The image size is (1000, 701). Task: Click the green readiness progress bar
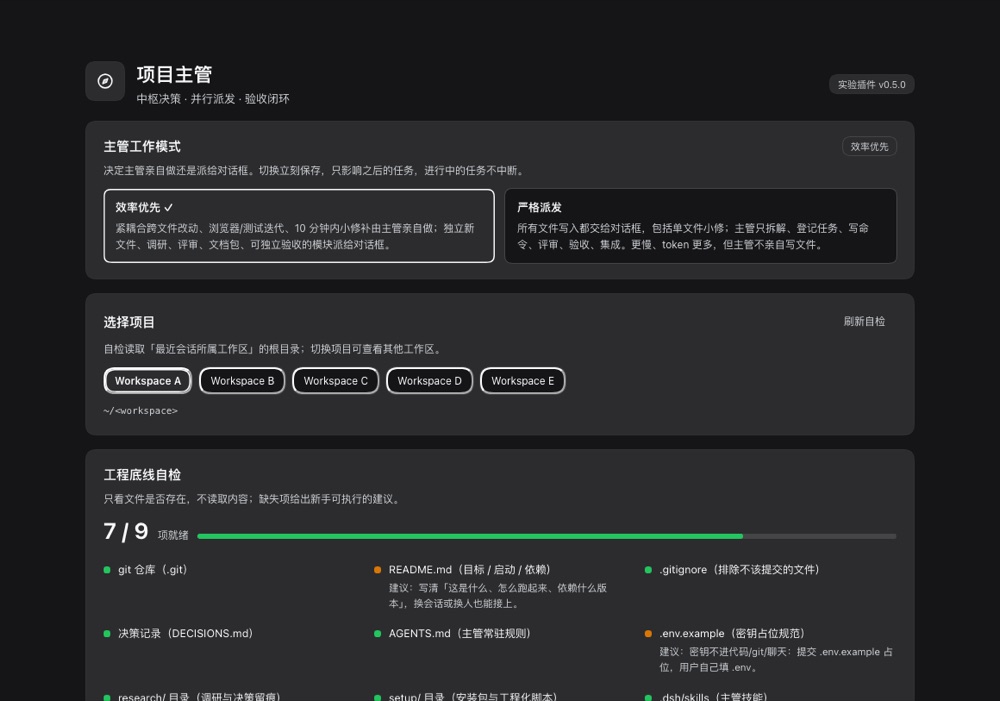tap(470, 536)
